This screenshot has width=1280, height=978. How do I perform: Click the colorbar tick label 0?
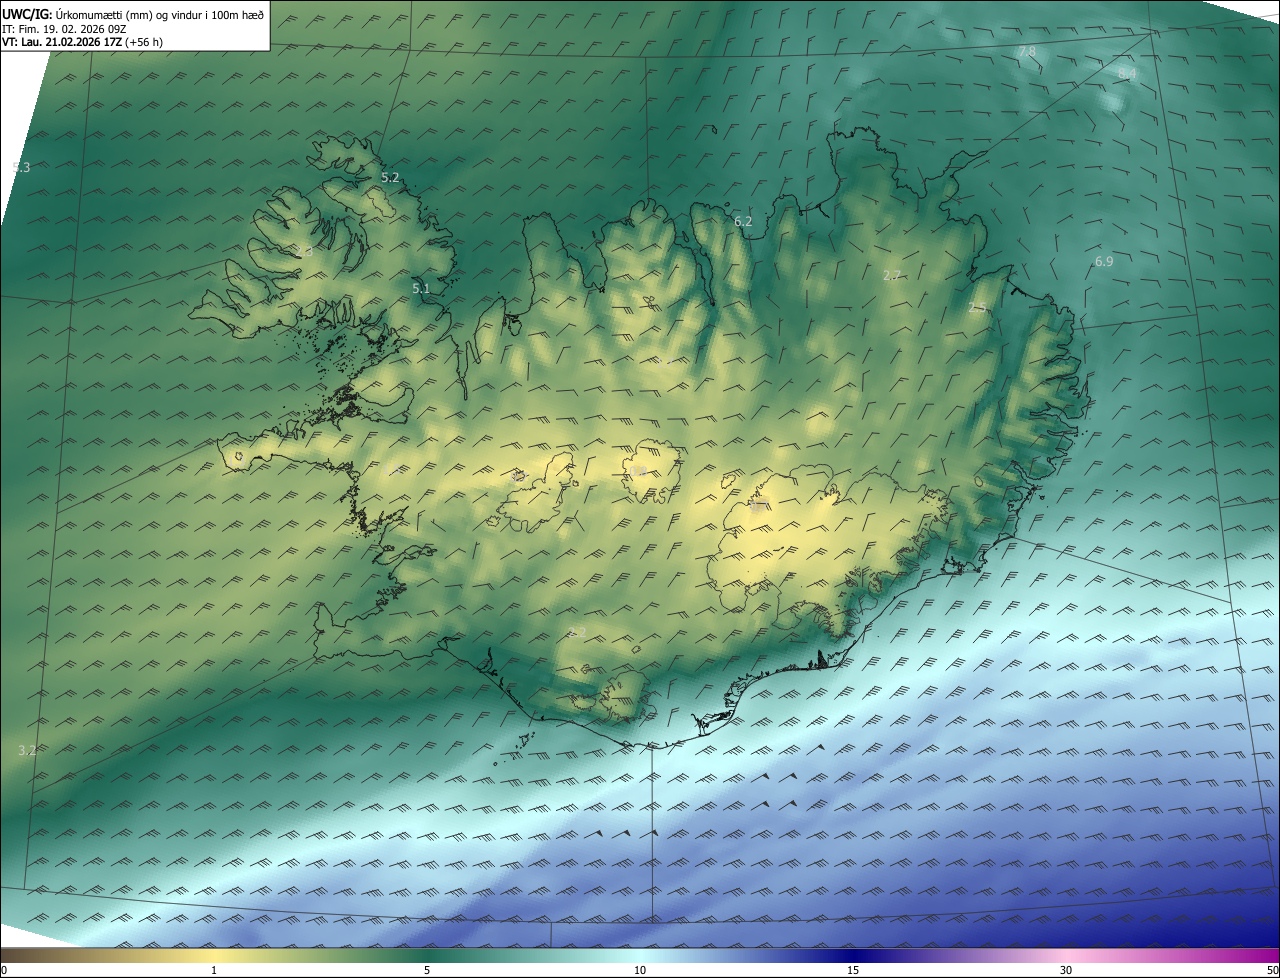click(4, 970)
